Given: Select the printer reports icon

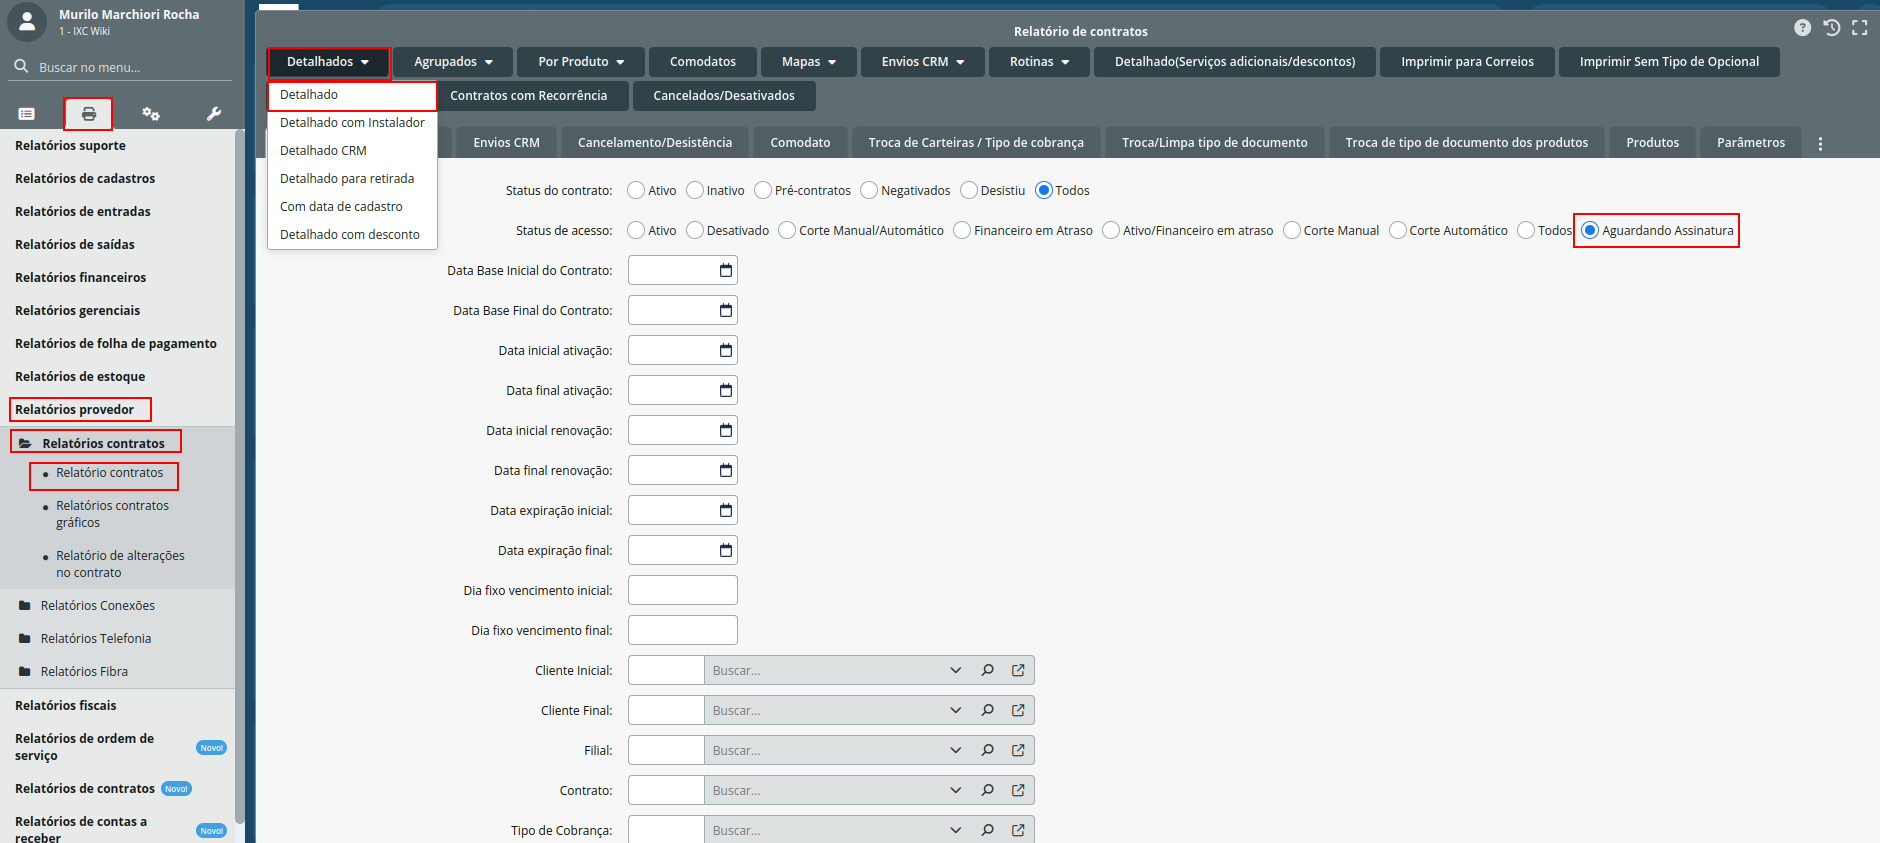Looking at the screenshot, I should [x=89, y=114].
